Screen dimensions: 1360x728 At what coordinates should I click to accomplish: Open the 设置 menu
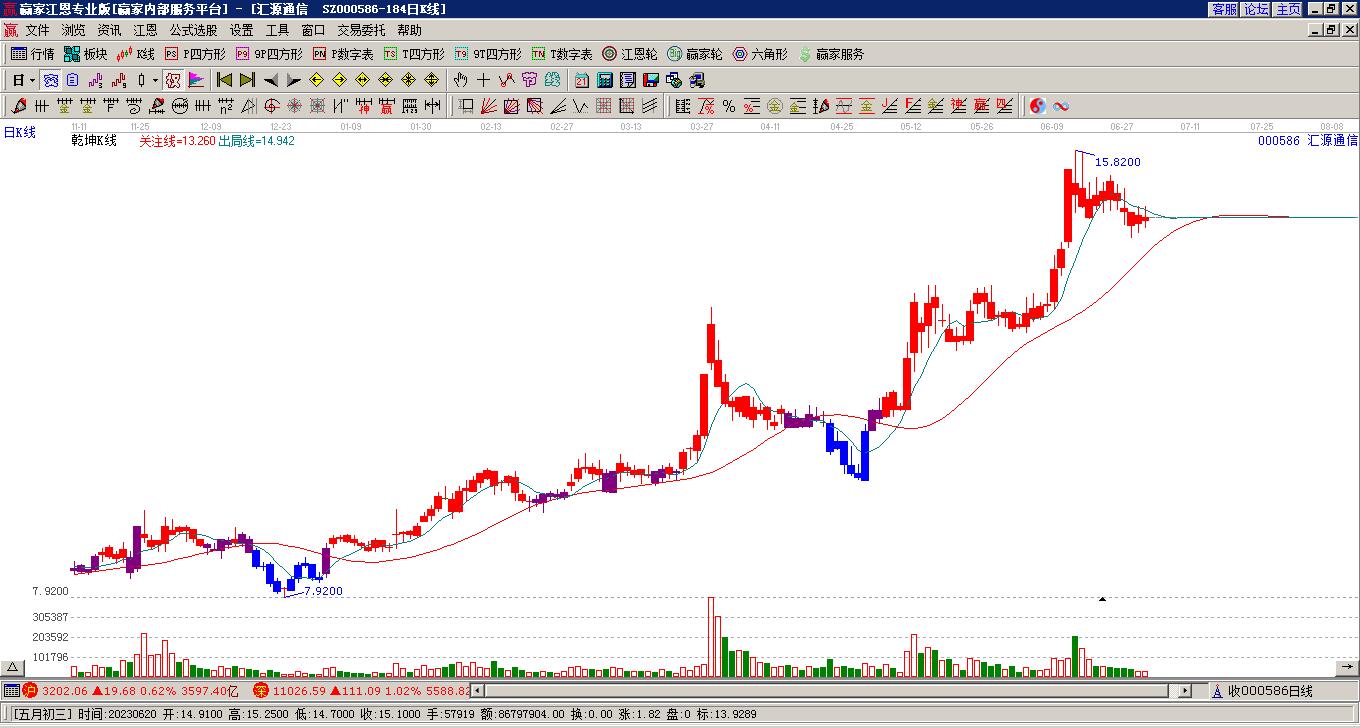(x=241, y=31)
